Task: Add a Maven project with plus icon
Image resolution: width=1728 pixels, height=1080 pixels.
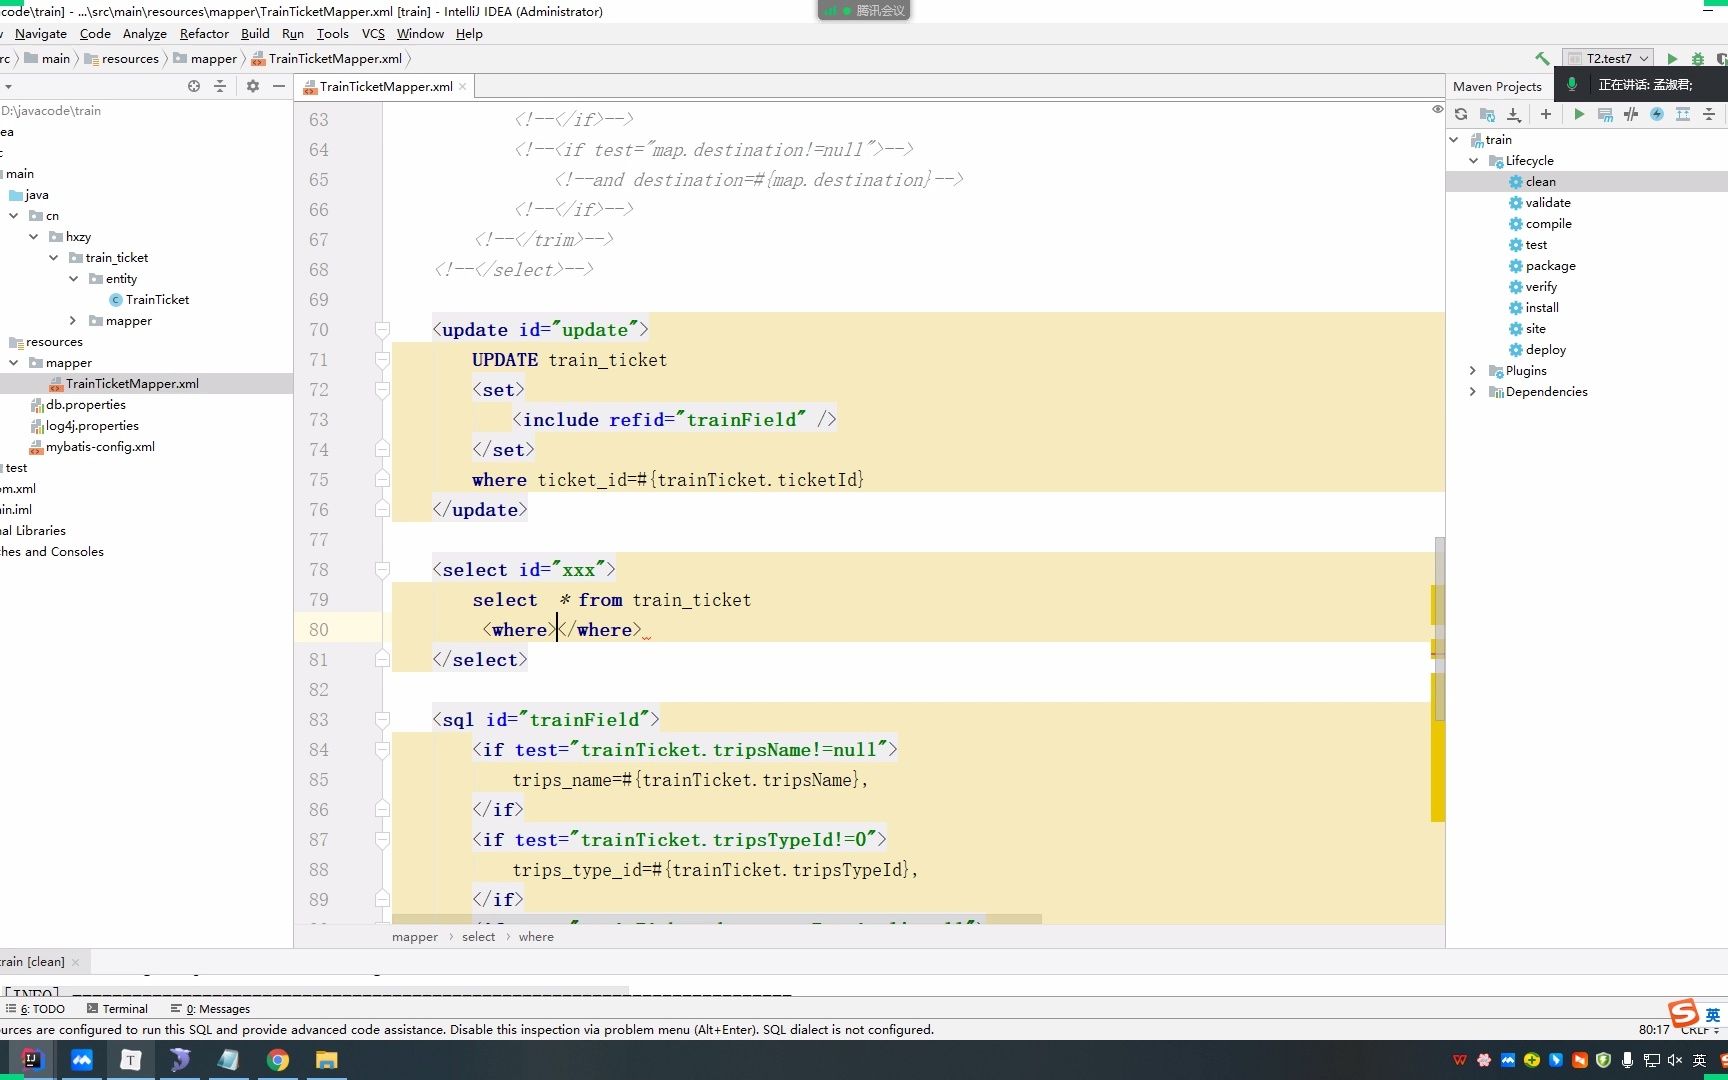Action: [x=1546, y=114]
